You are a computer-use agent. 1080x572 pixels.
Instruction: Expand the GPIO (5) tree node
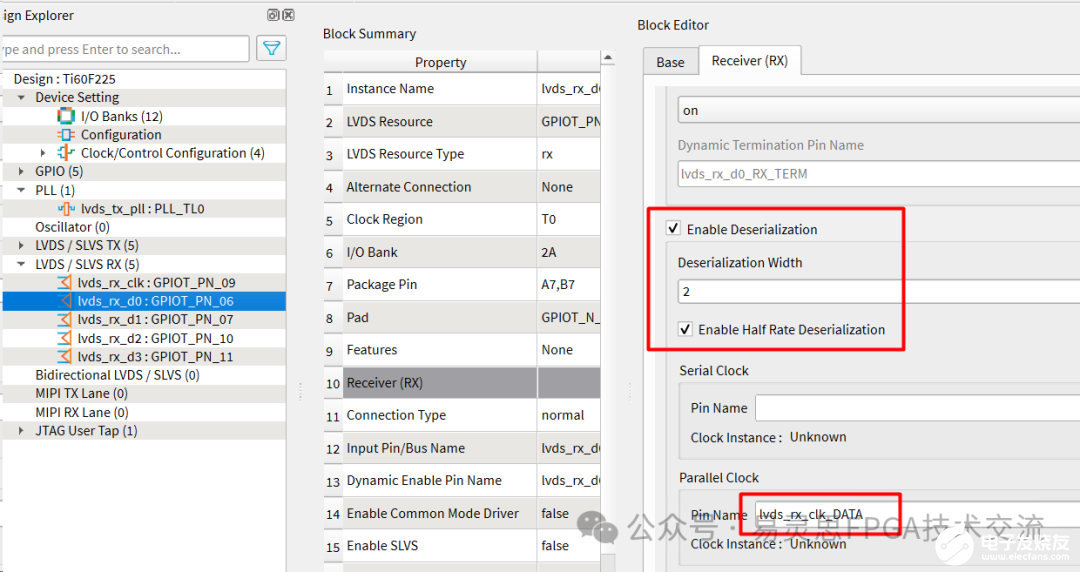(x=22, y=172)
